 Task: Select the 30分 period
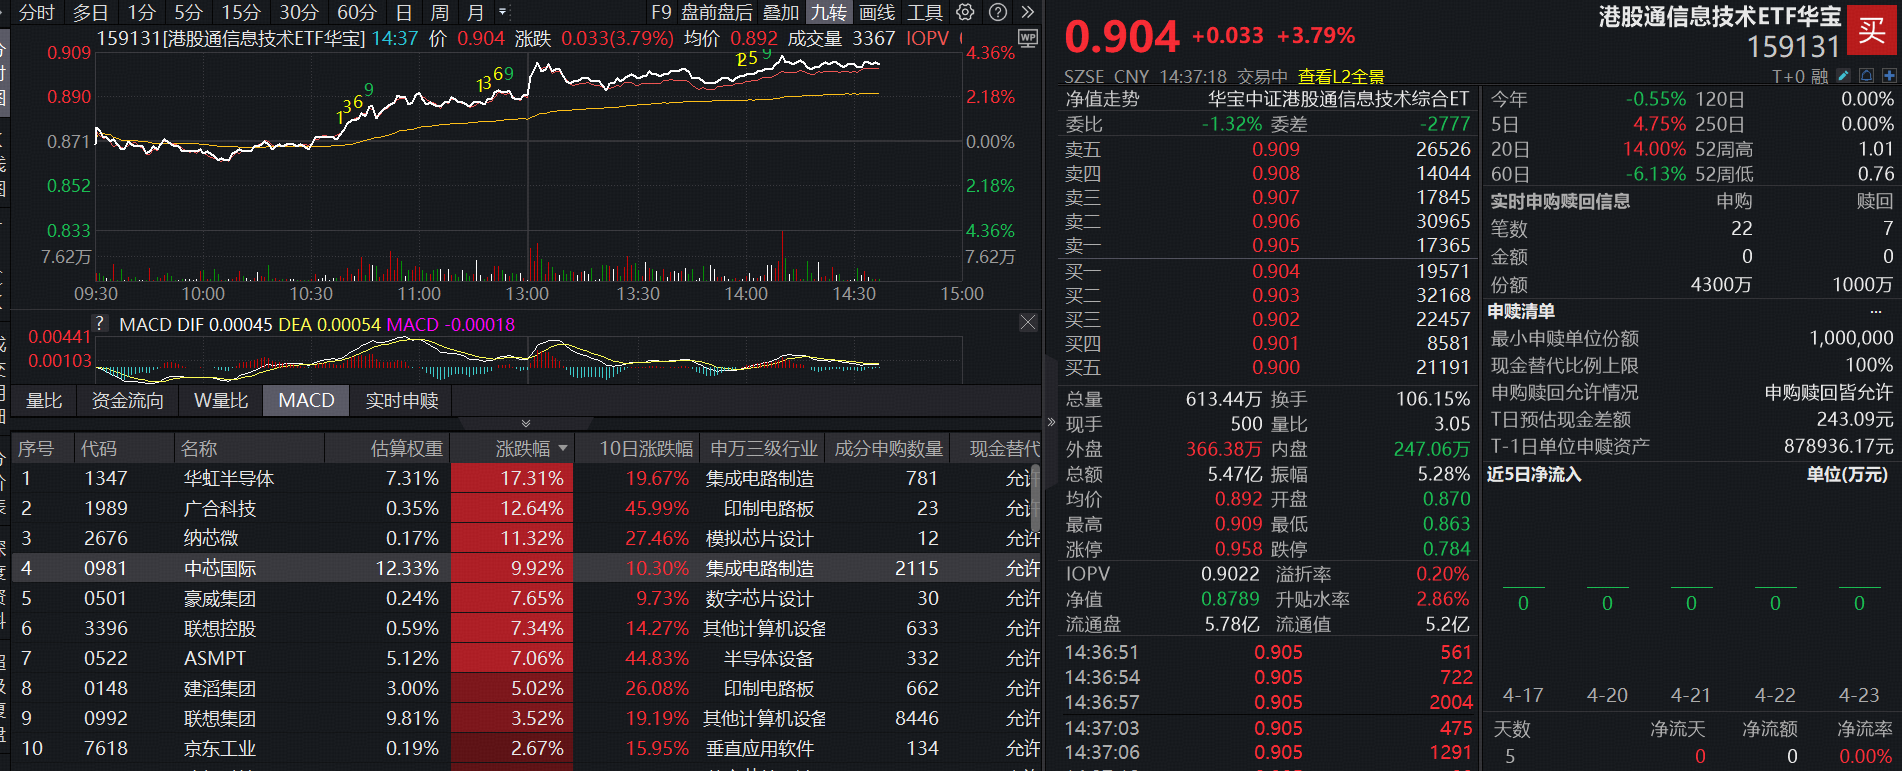(x=299, y=13)
